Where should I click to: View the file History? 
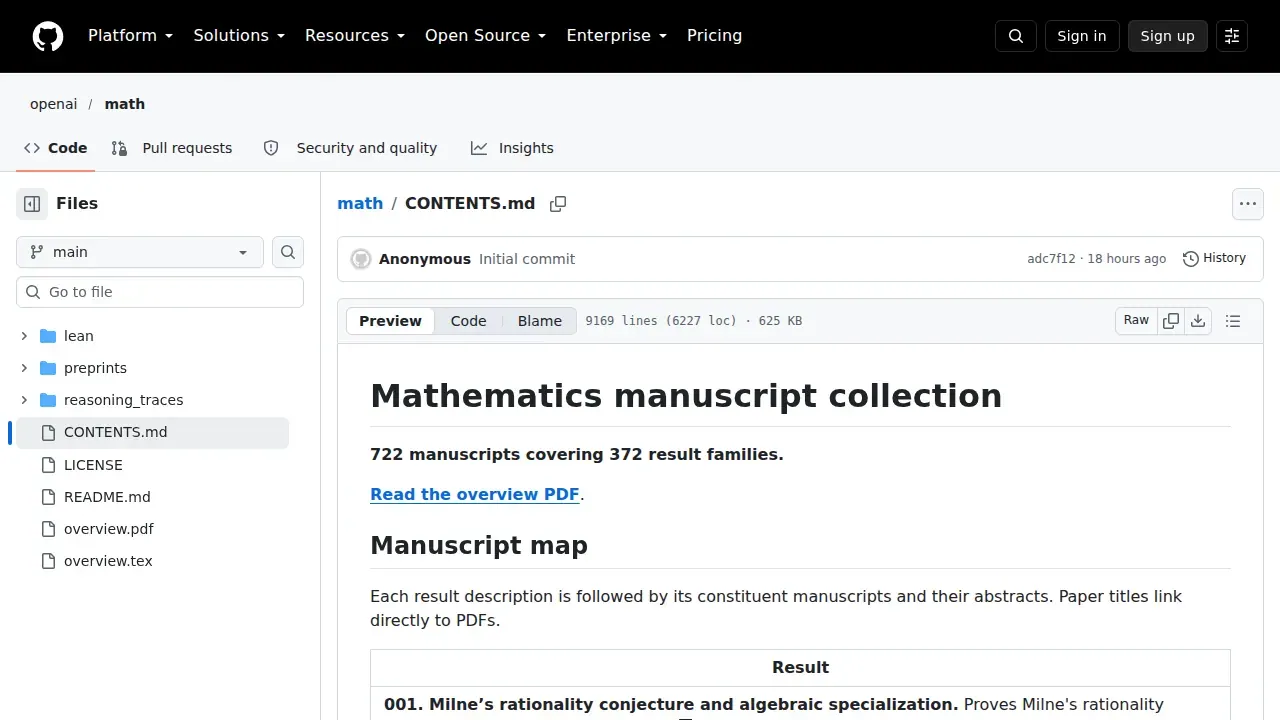click(x=1214, y=258)
